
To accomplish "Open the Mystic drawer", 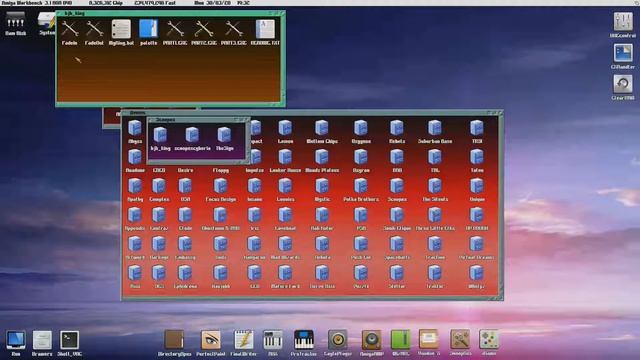I will pos(322,186).
